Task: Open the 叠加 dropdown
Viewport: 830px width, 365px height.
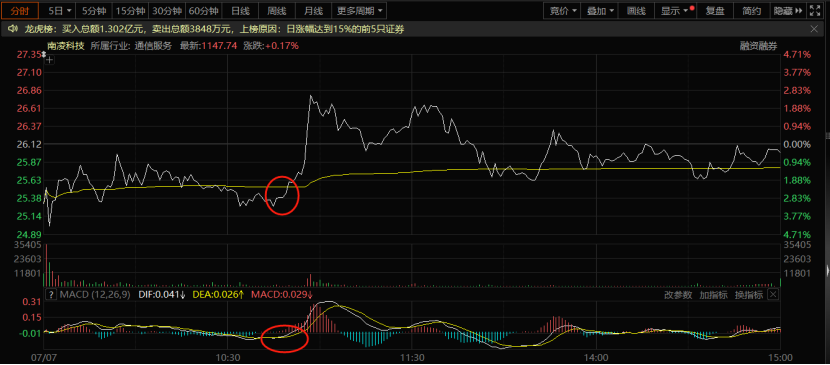Action: (600, 10)
